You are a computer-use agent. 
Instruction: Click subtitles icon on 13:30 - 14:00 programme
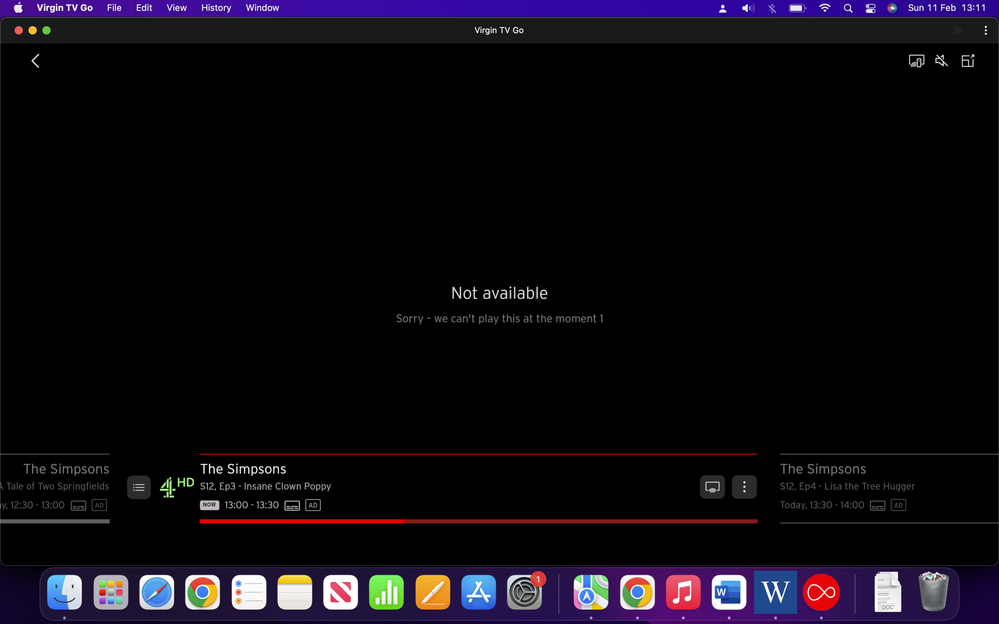click(x=877, y=505)
